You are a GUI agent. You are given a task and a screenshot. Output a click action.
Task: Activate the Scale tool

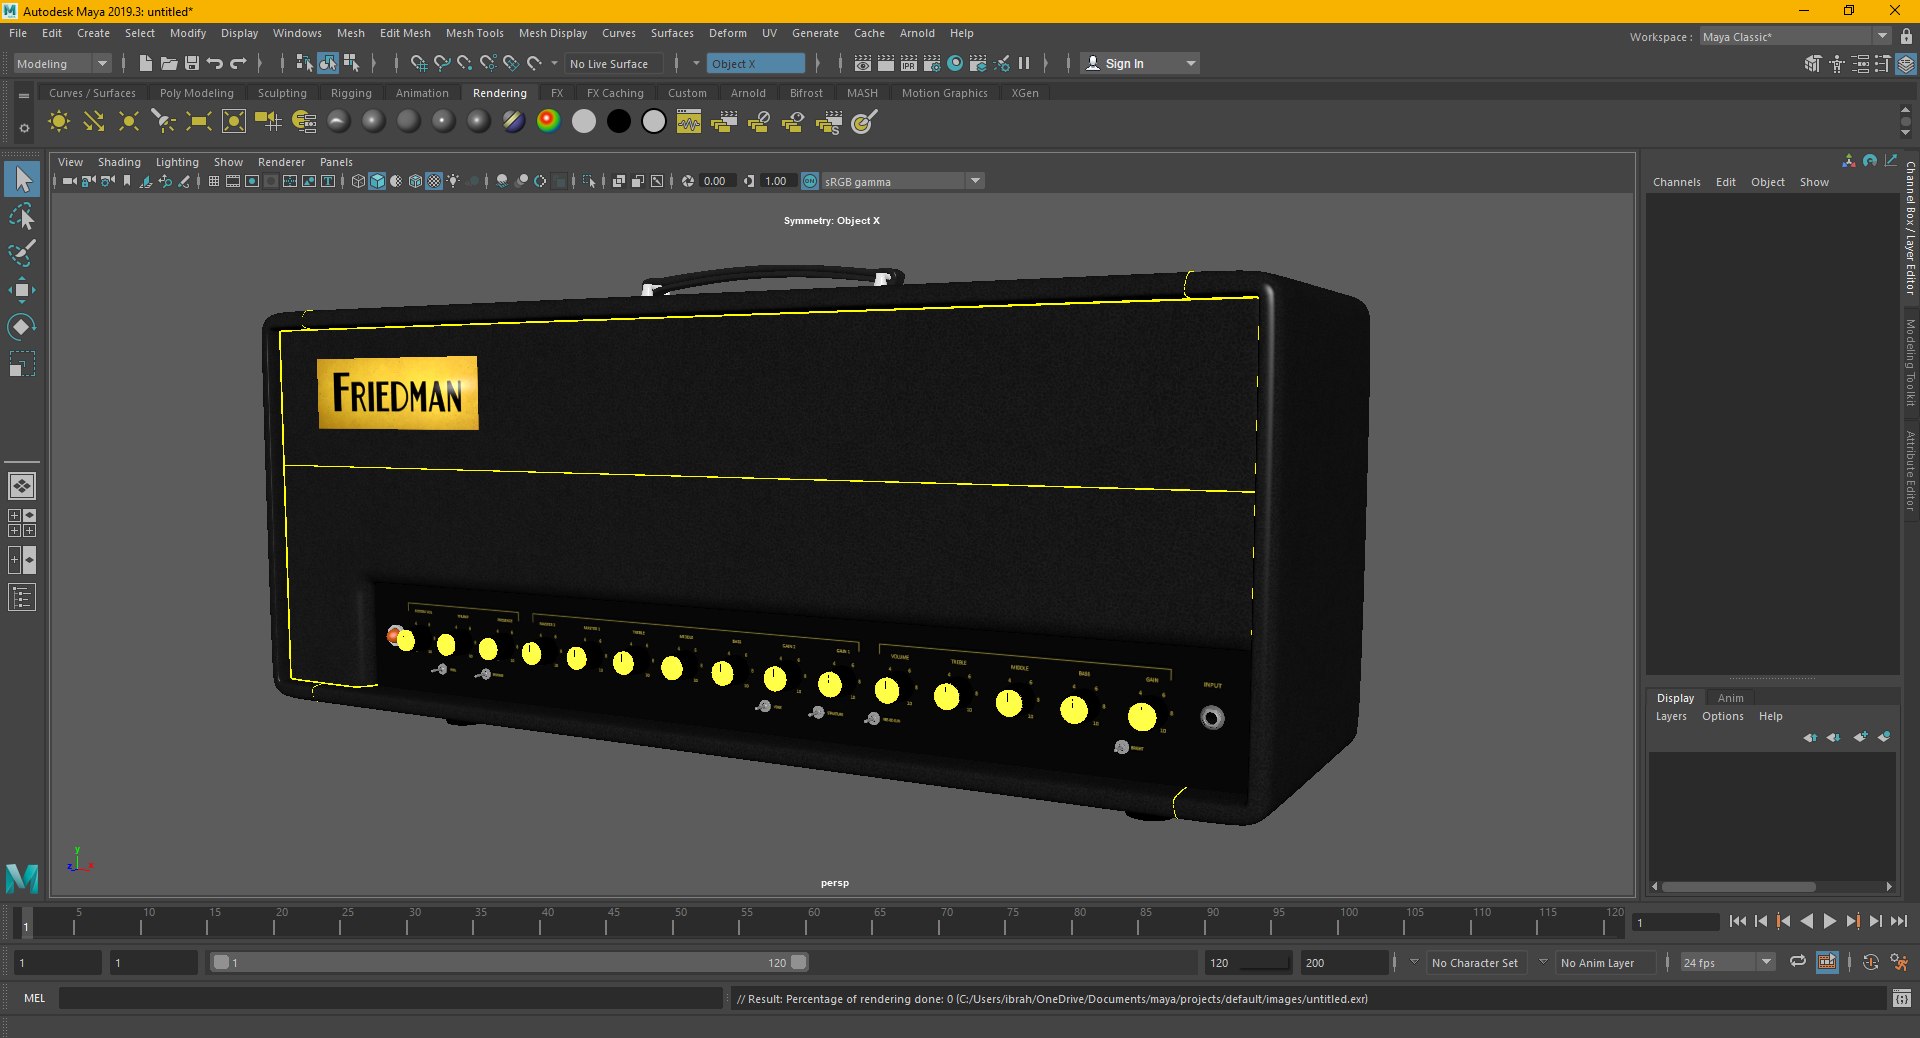(22, 364)
